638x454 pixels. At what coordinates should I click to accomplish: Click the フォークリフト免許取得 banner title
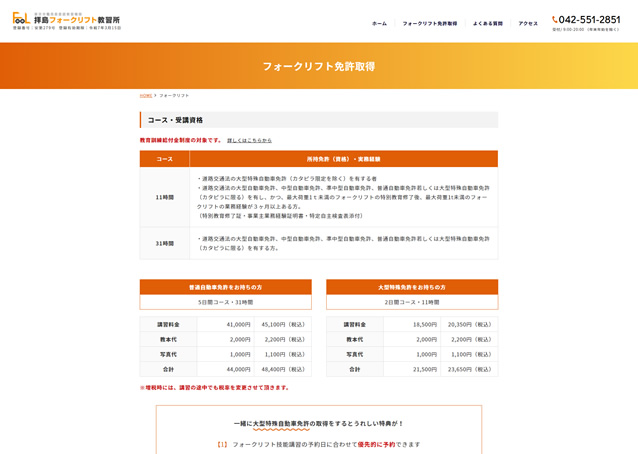pos(319,66)
